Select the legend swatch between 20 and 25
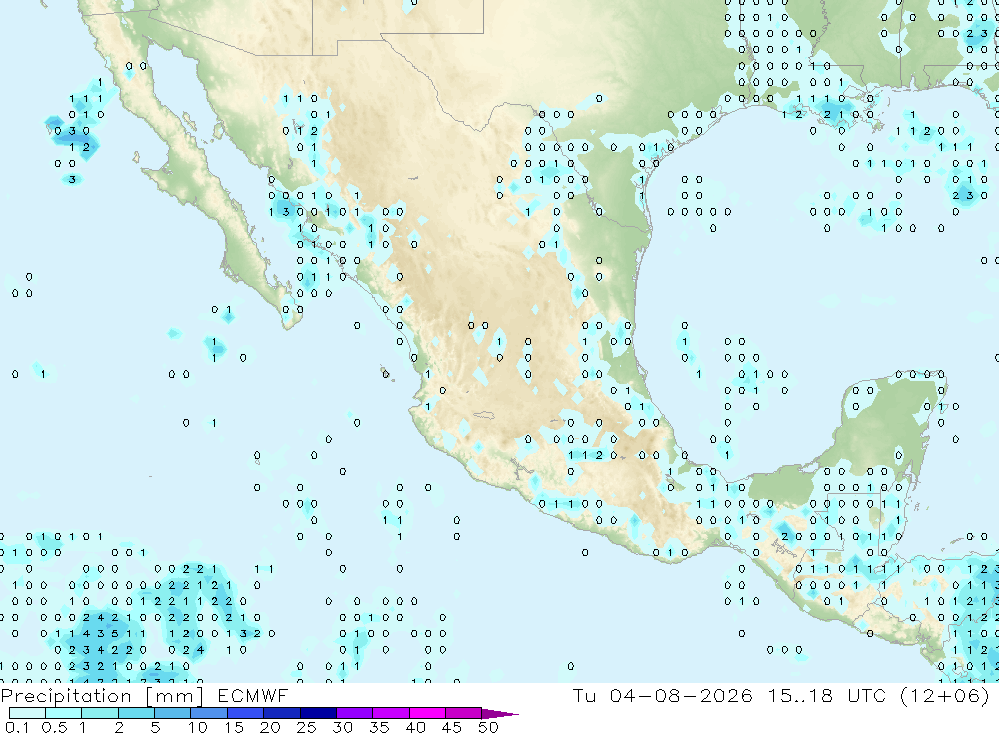 [282, 713]
